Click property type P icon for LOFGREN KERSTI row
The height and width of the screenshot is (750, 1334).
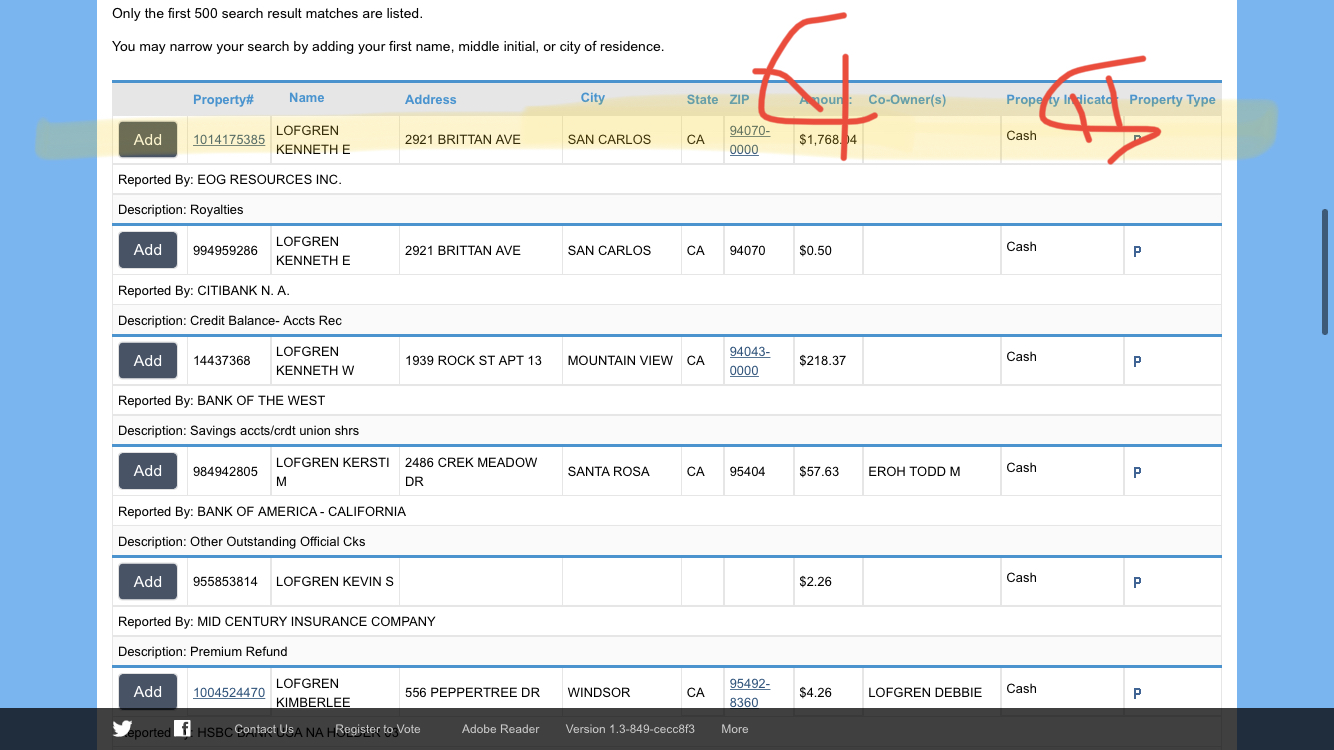pos(1137,472)
